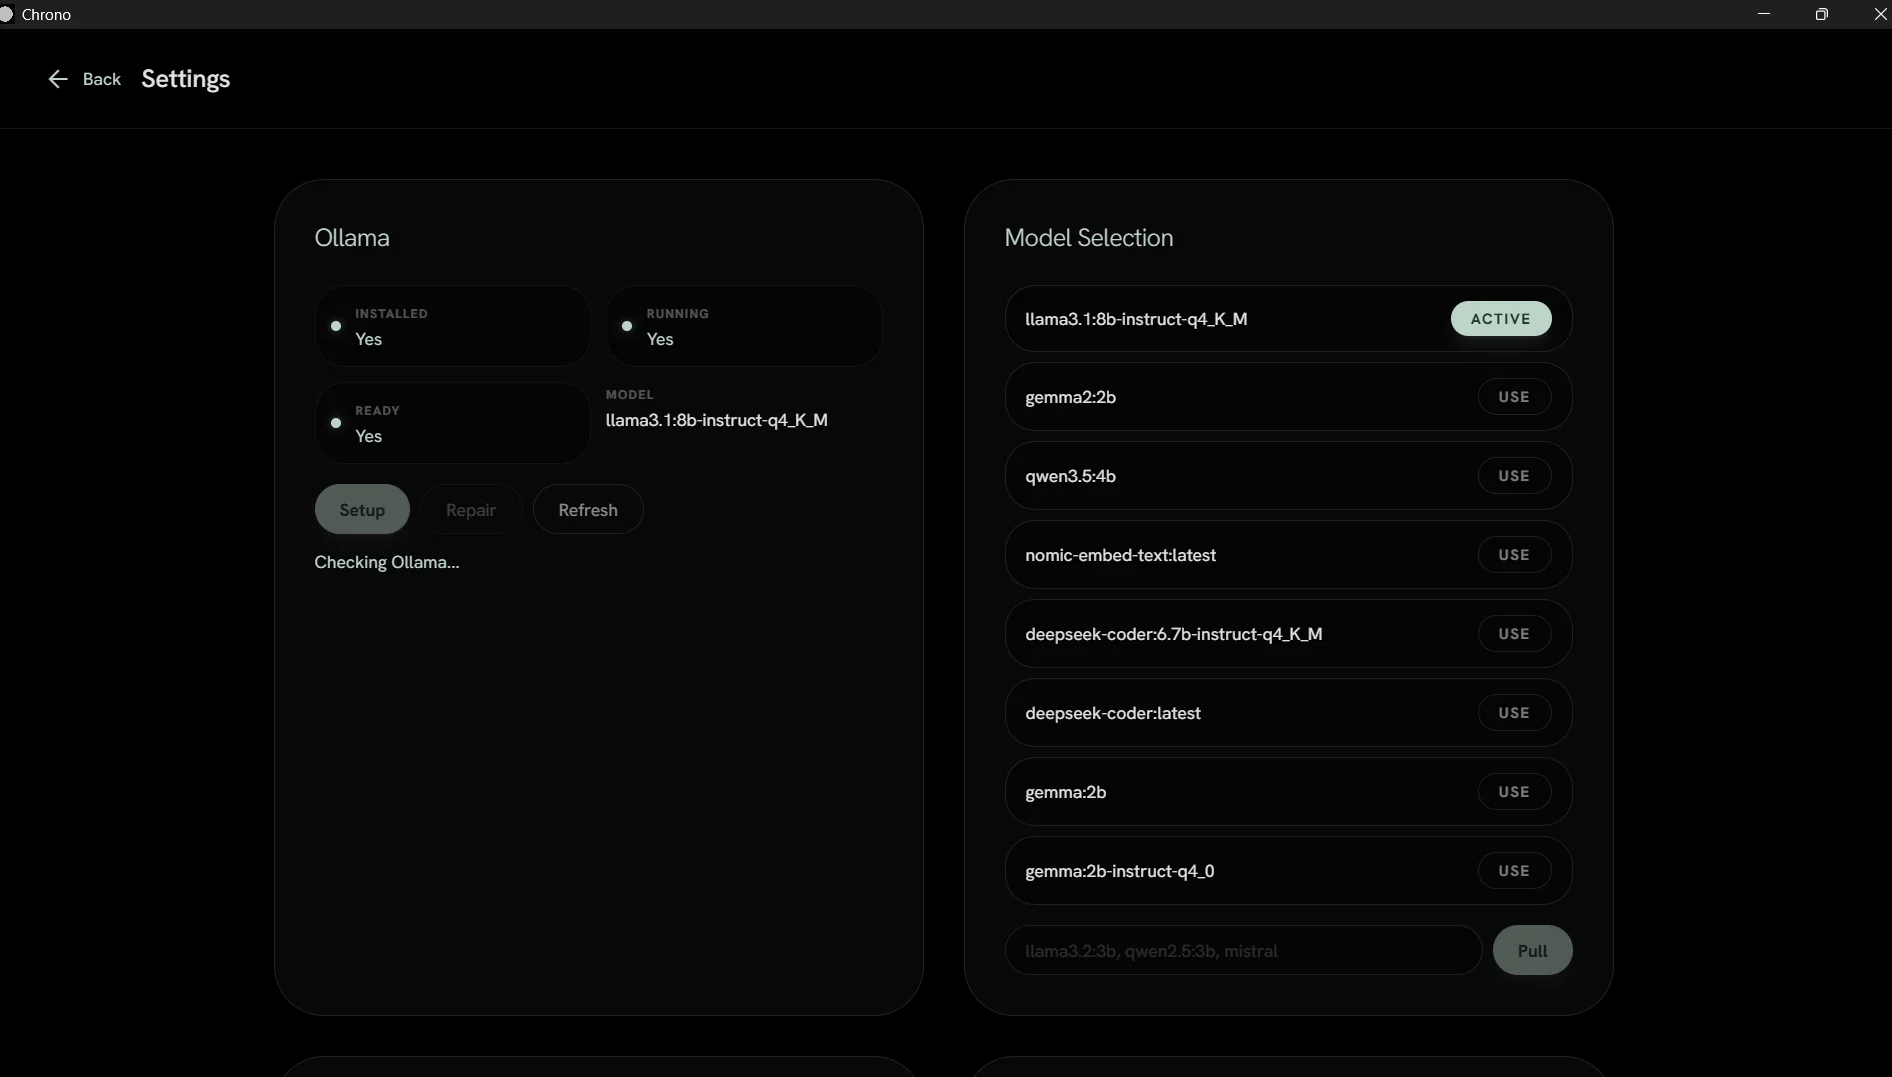Image resolution: width=1892 pixels, height=1077 pixels.
Task: Use the nomic-embed-text:latest model
Action: (x=1514, y=554)
